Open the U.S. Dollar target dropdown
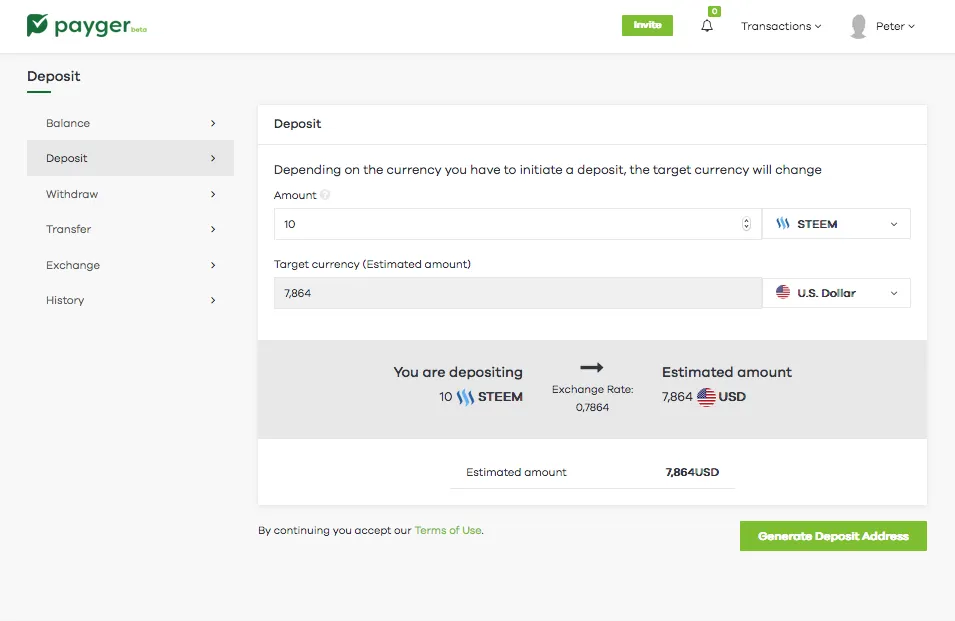This screenshot has width=955, height=621. (x=836, y=293)
